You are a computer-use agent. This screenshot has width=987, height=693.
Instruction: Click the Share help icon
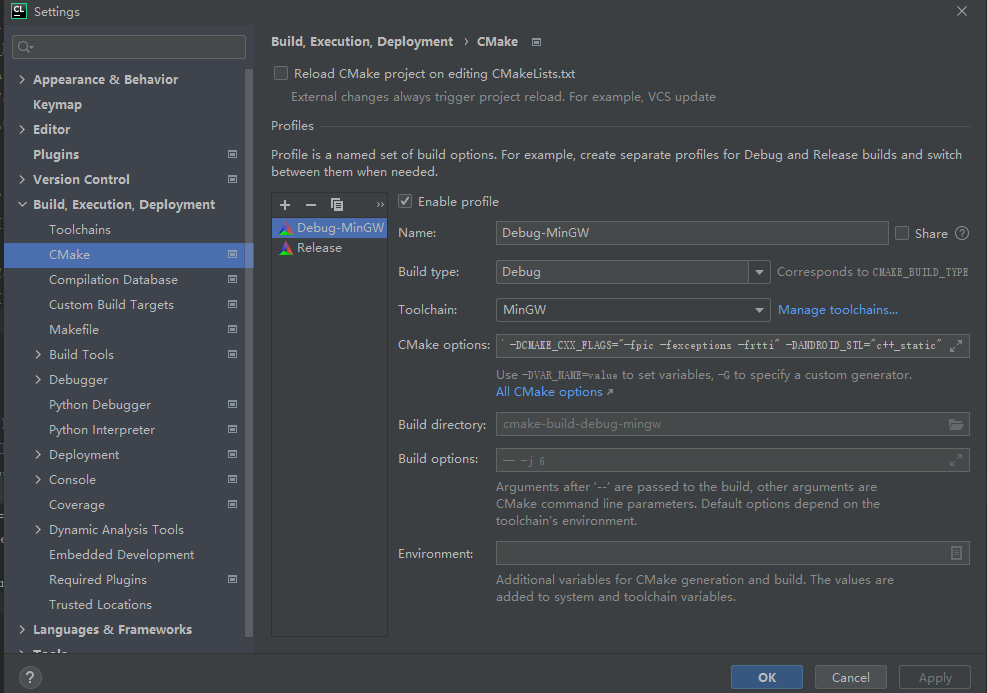tap(962, 233)
